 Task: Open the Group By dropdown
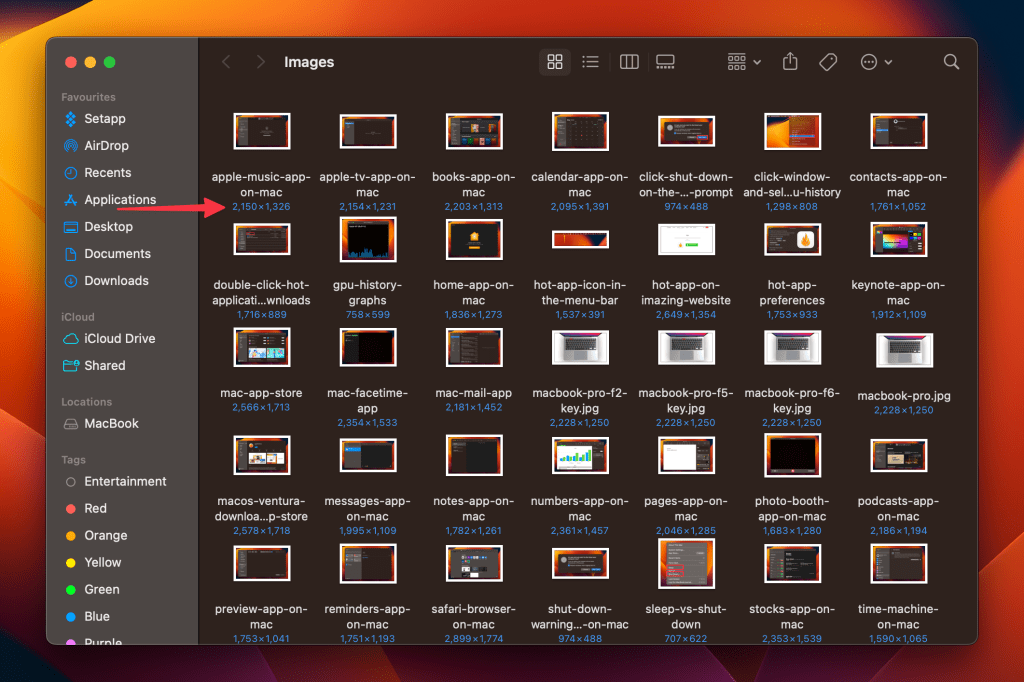click(x=744, y=62)
